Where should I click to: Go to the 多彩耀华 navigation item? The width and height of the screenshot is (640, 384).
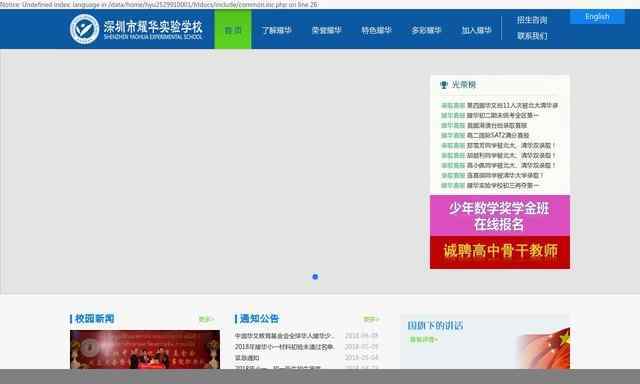pyautogui.click(x=426, y=30)
